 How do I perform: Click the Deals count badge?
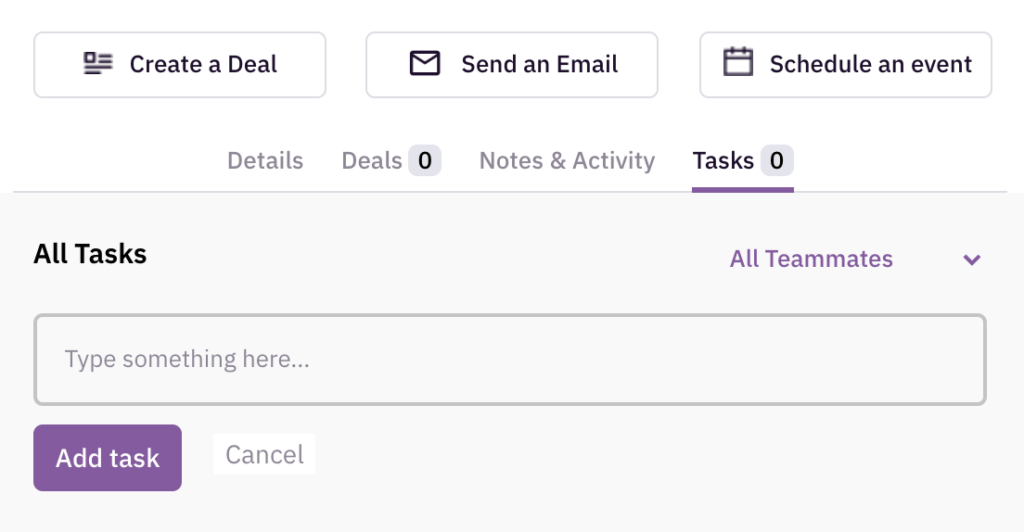[424, 161]
